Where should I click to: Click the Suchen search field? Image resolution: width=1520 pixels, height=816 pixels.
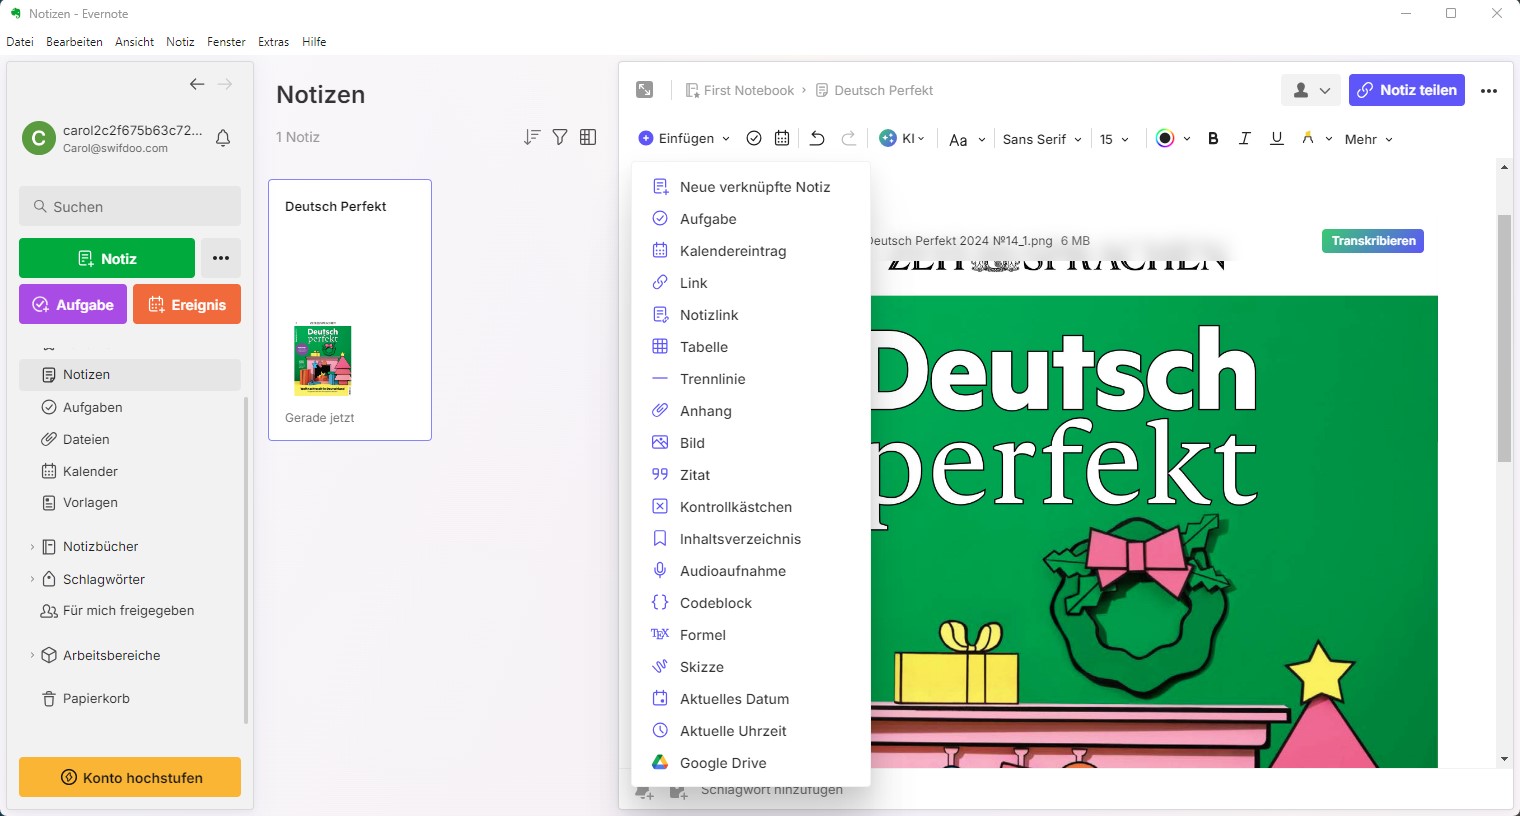[130, 206]
